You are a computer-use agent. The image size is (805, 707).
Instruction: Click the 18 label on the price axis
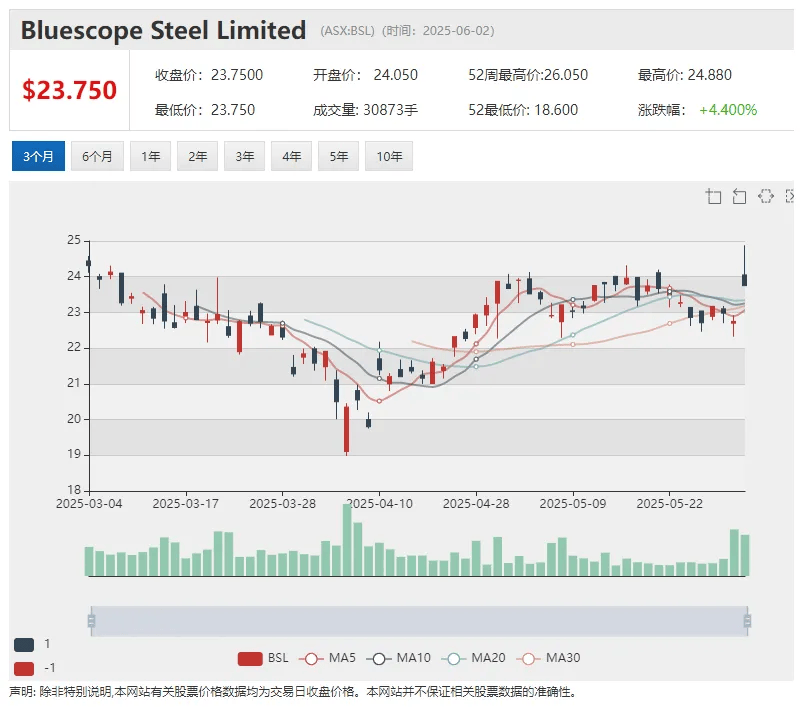[x=74, y=490]
